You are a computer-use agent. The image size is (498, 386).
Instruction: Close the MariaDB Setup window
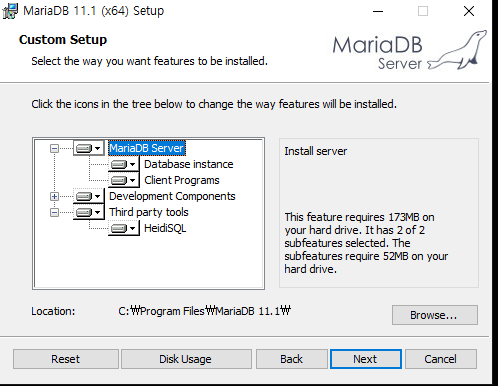469,11
